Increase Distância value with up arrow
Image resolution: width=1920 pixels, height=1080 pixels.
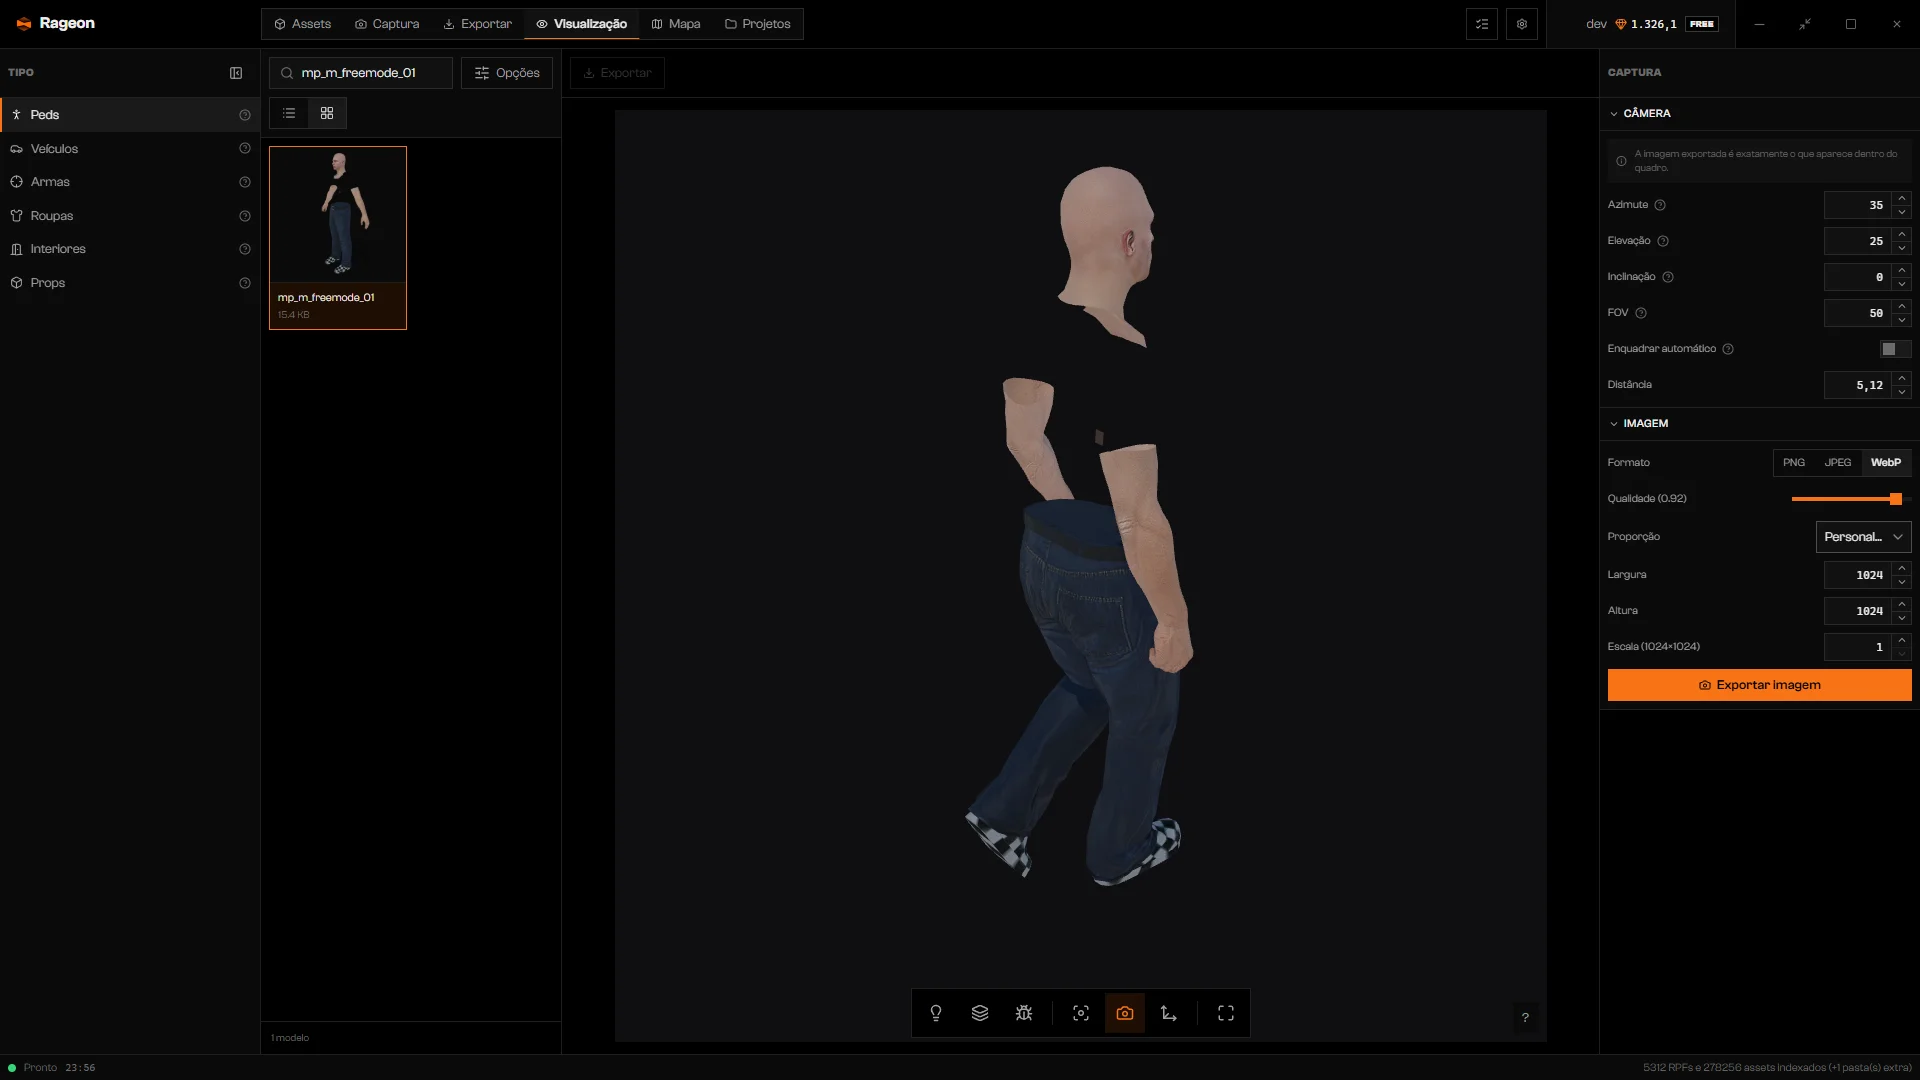(1902, 379)
